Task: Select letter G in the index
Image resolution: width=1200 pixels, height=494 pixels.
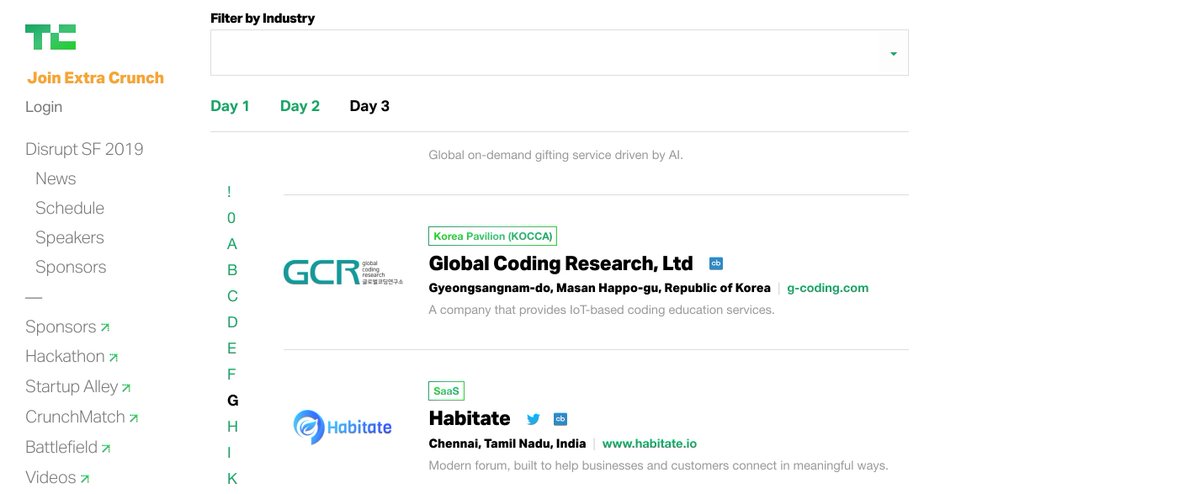Action: click(233, 400)
